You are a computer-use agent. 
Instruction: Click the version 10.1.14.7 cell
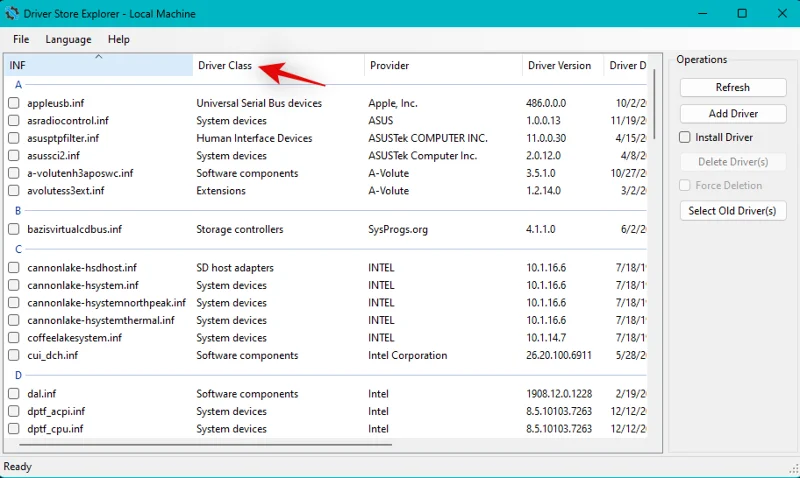pyautogui.click(x=546, y=338)
